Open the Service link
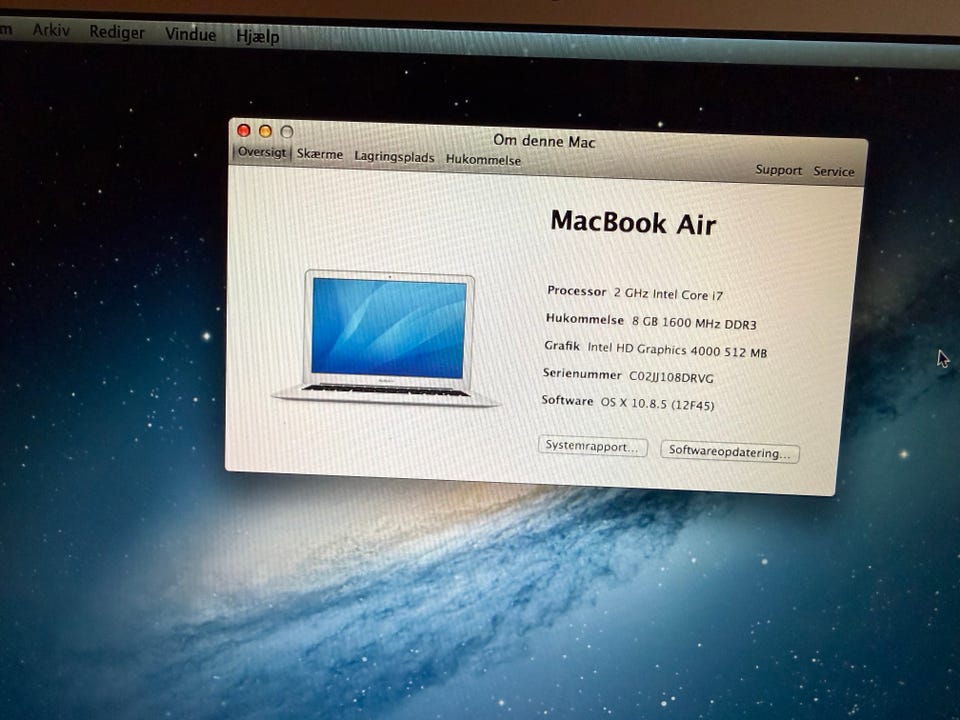960x720 pixels. click(x=833, y=171)
